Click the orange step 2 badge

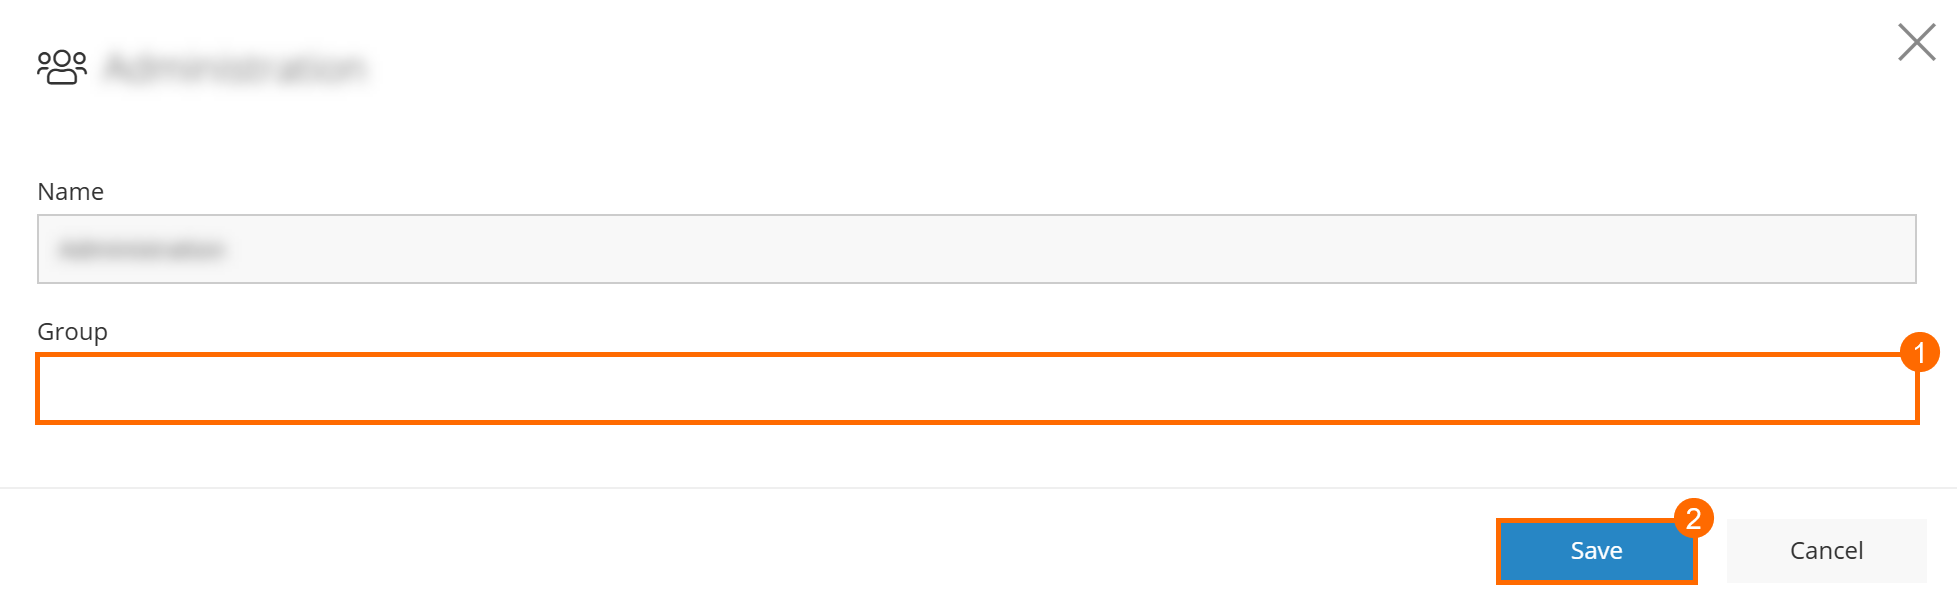pyautogui.click(x=1693, y=518)
